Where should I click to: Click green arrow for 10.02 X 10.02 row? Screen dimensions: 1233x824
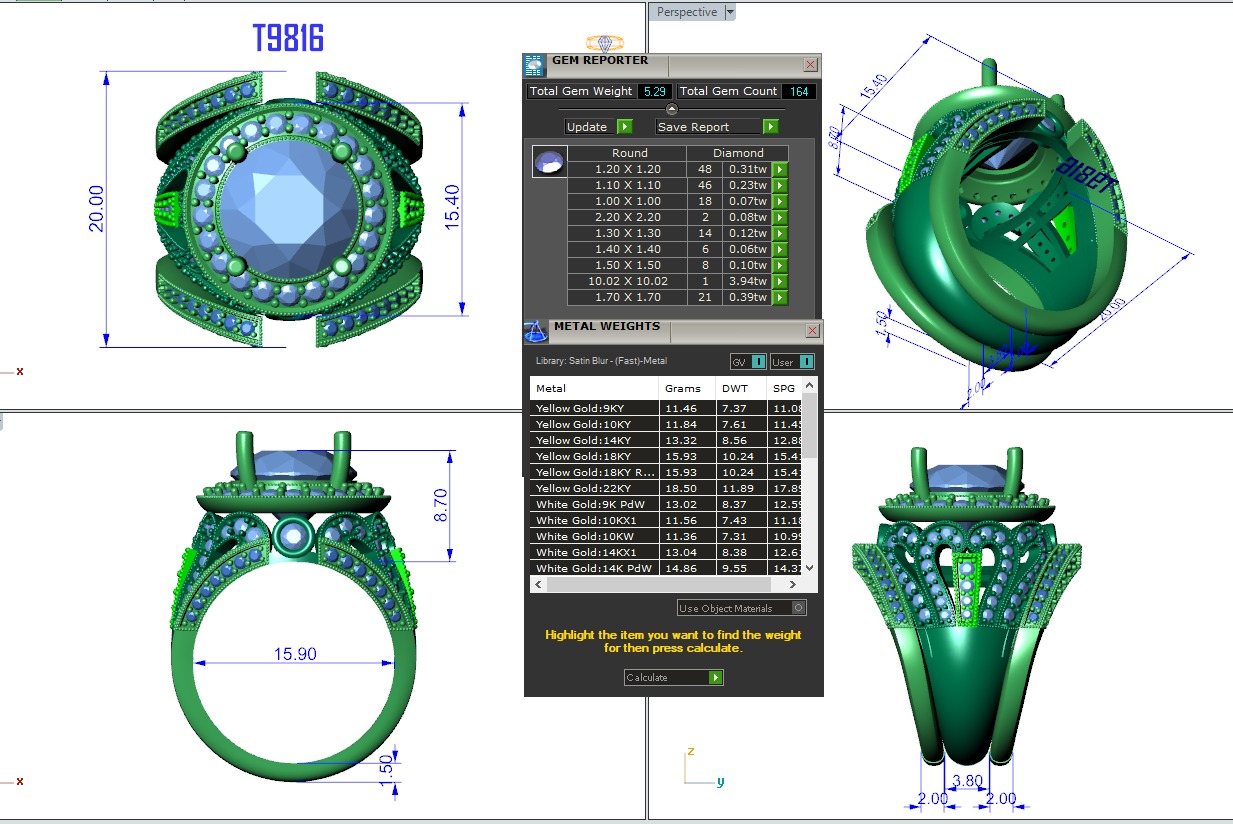pyautogui.click(x=780, y=282)
